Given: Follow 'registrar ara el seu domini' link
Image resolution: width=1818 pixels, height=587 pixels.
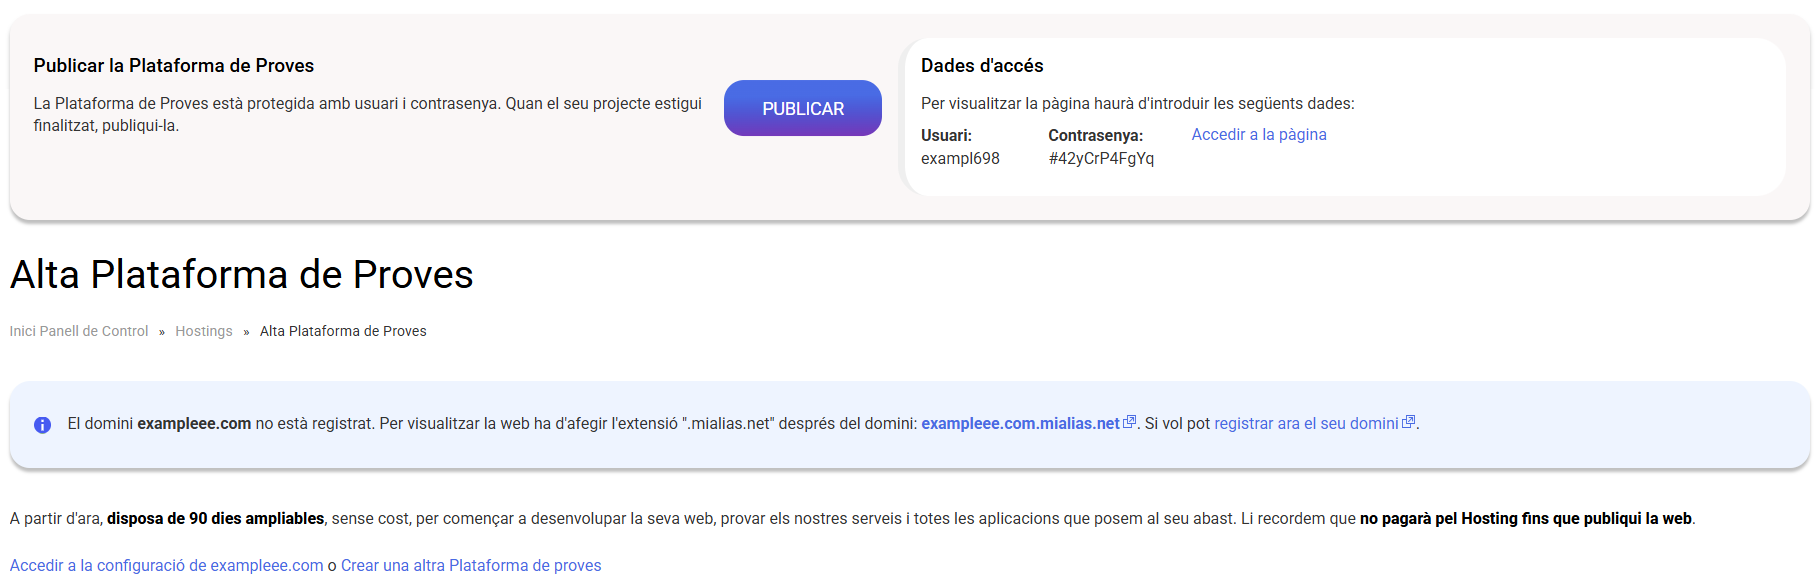Looking at the screenshot, I should point(1305,424).
